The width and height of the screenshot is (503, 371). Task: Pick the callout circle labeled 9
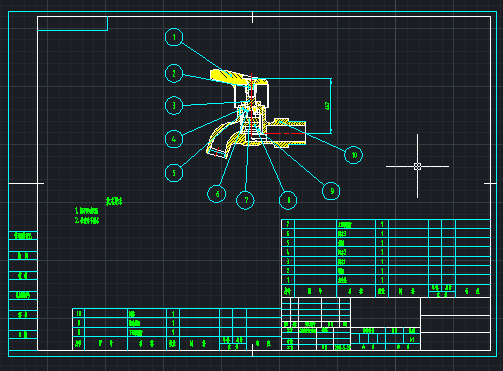point(331,191)
